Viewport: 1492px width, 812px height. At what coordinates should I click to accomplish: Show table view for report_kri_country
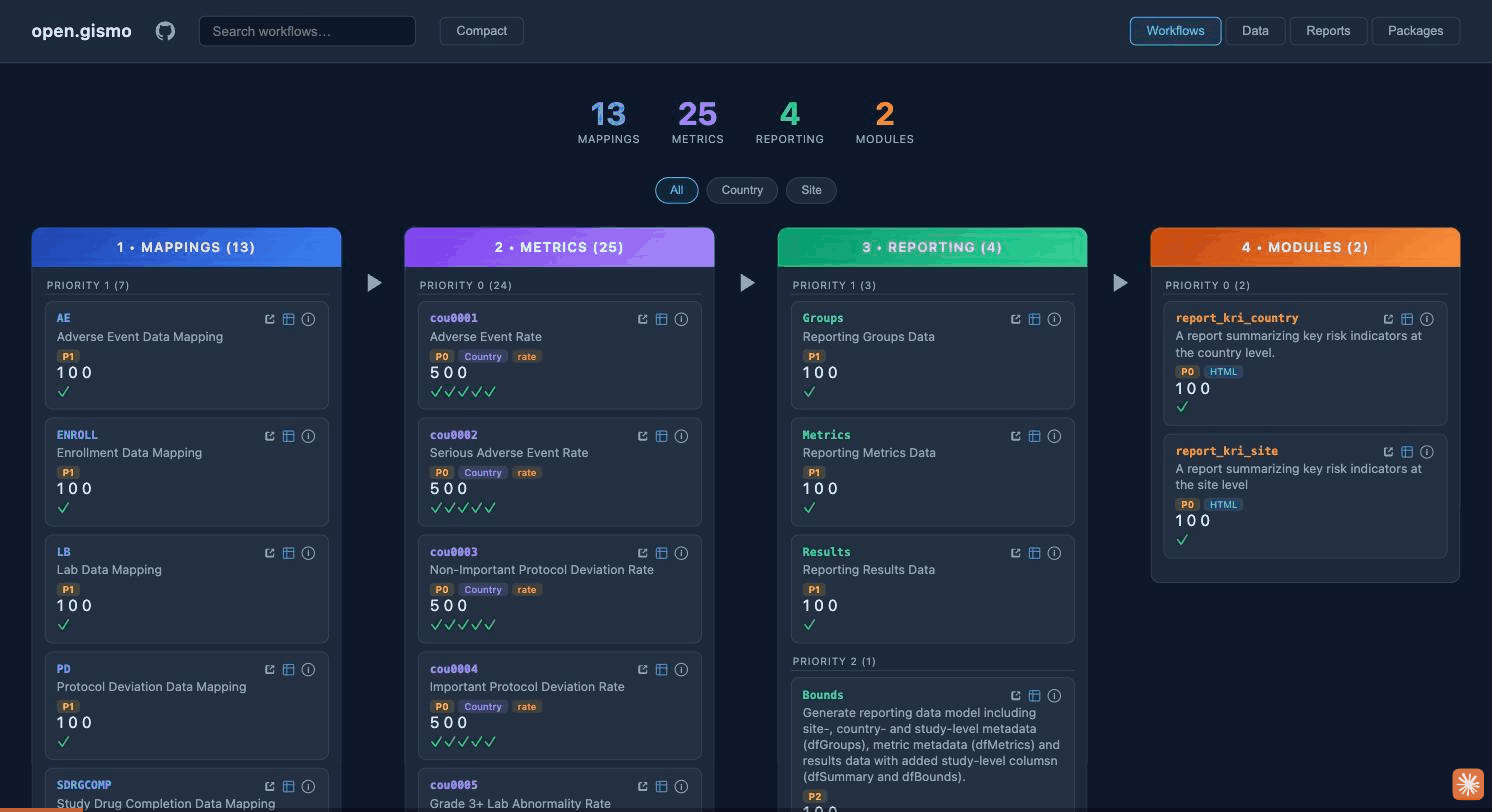(x=1407, y=319)
